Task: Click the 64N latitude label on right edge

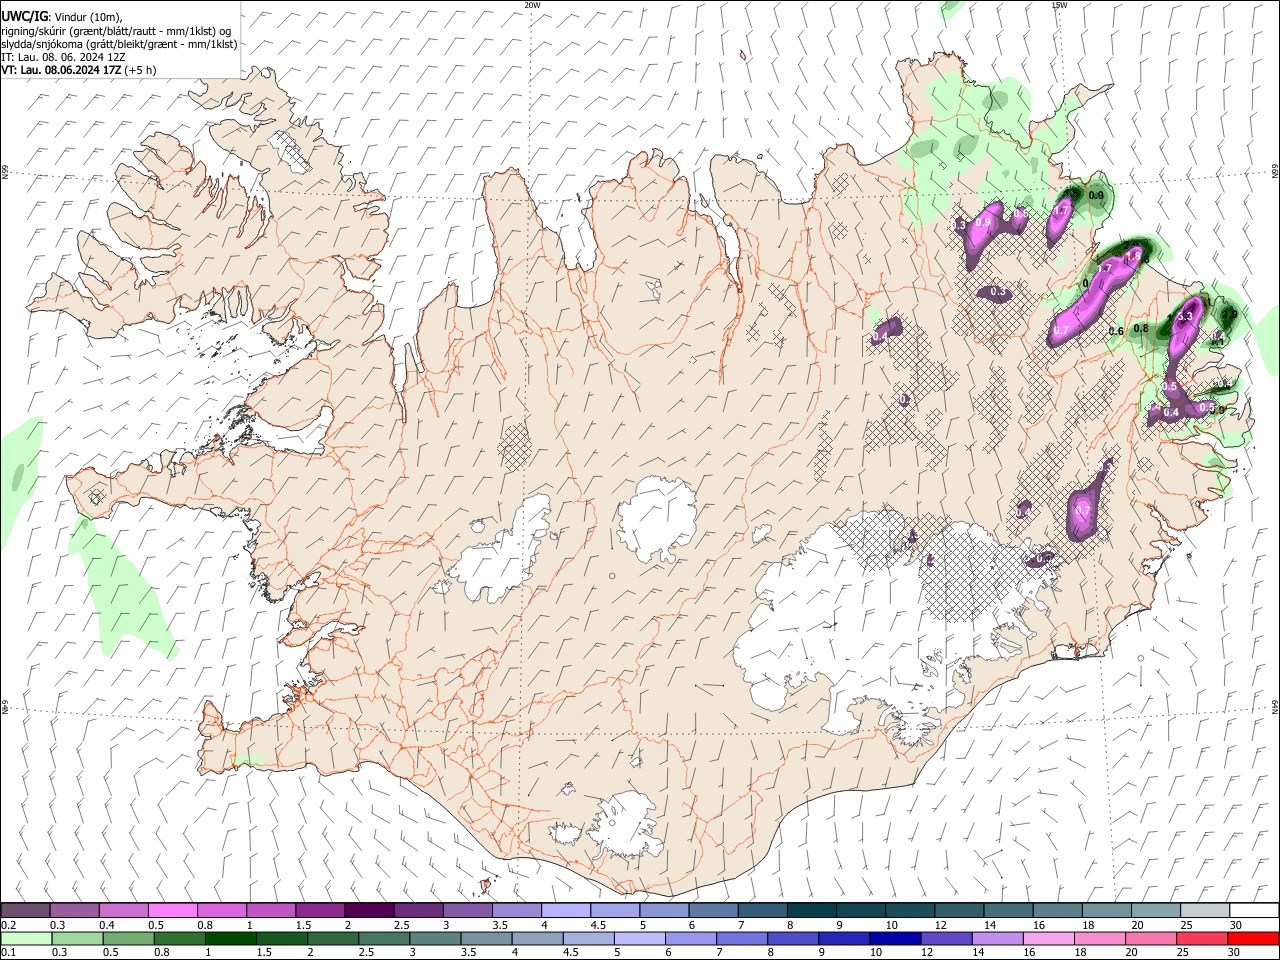Action: point(1275,706)
